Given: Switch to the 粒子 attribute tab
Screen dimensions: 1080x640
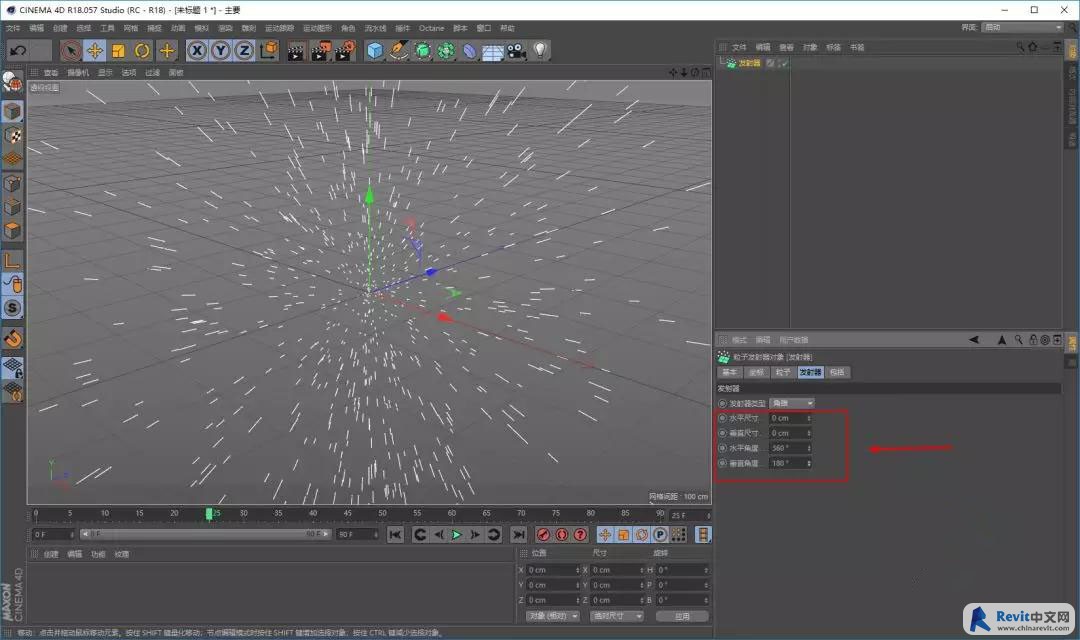Looking at the screenshot, I should pyautogui.click(x=782, y=373).
